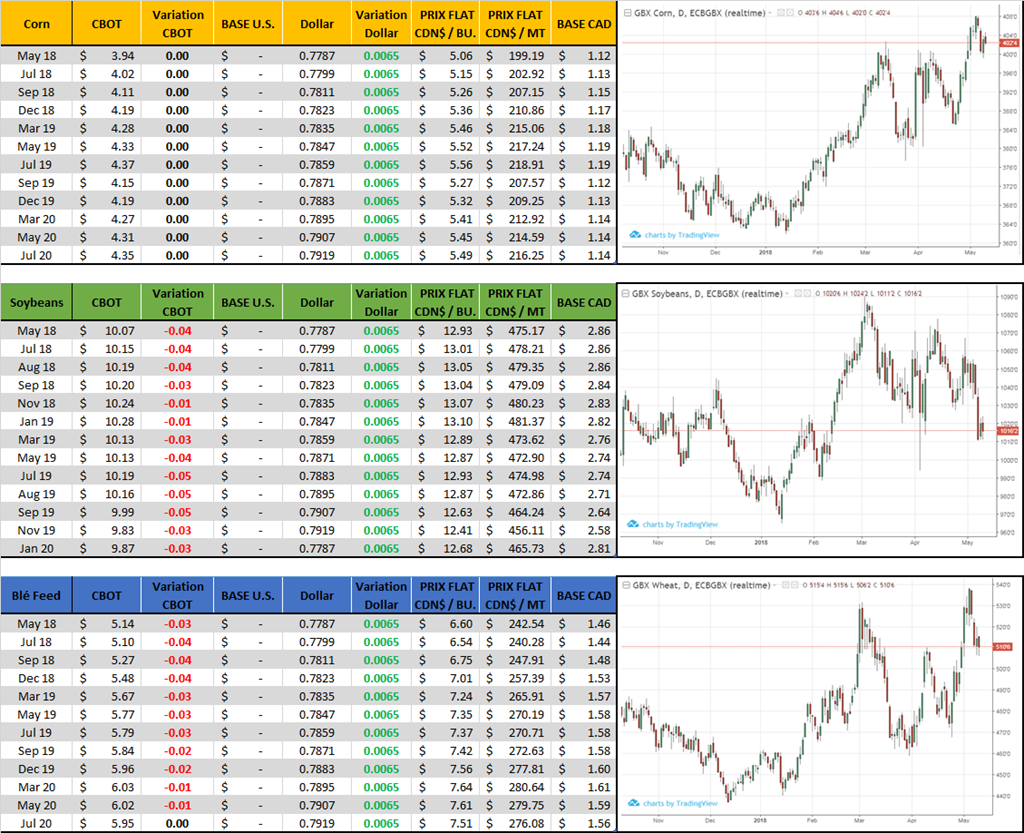Image resolution: width=1024 pixels, height=833 pixels.
Task: Click Dollar value 0.7919 in Corn table
Action: click(317, 255)
